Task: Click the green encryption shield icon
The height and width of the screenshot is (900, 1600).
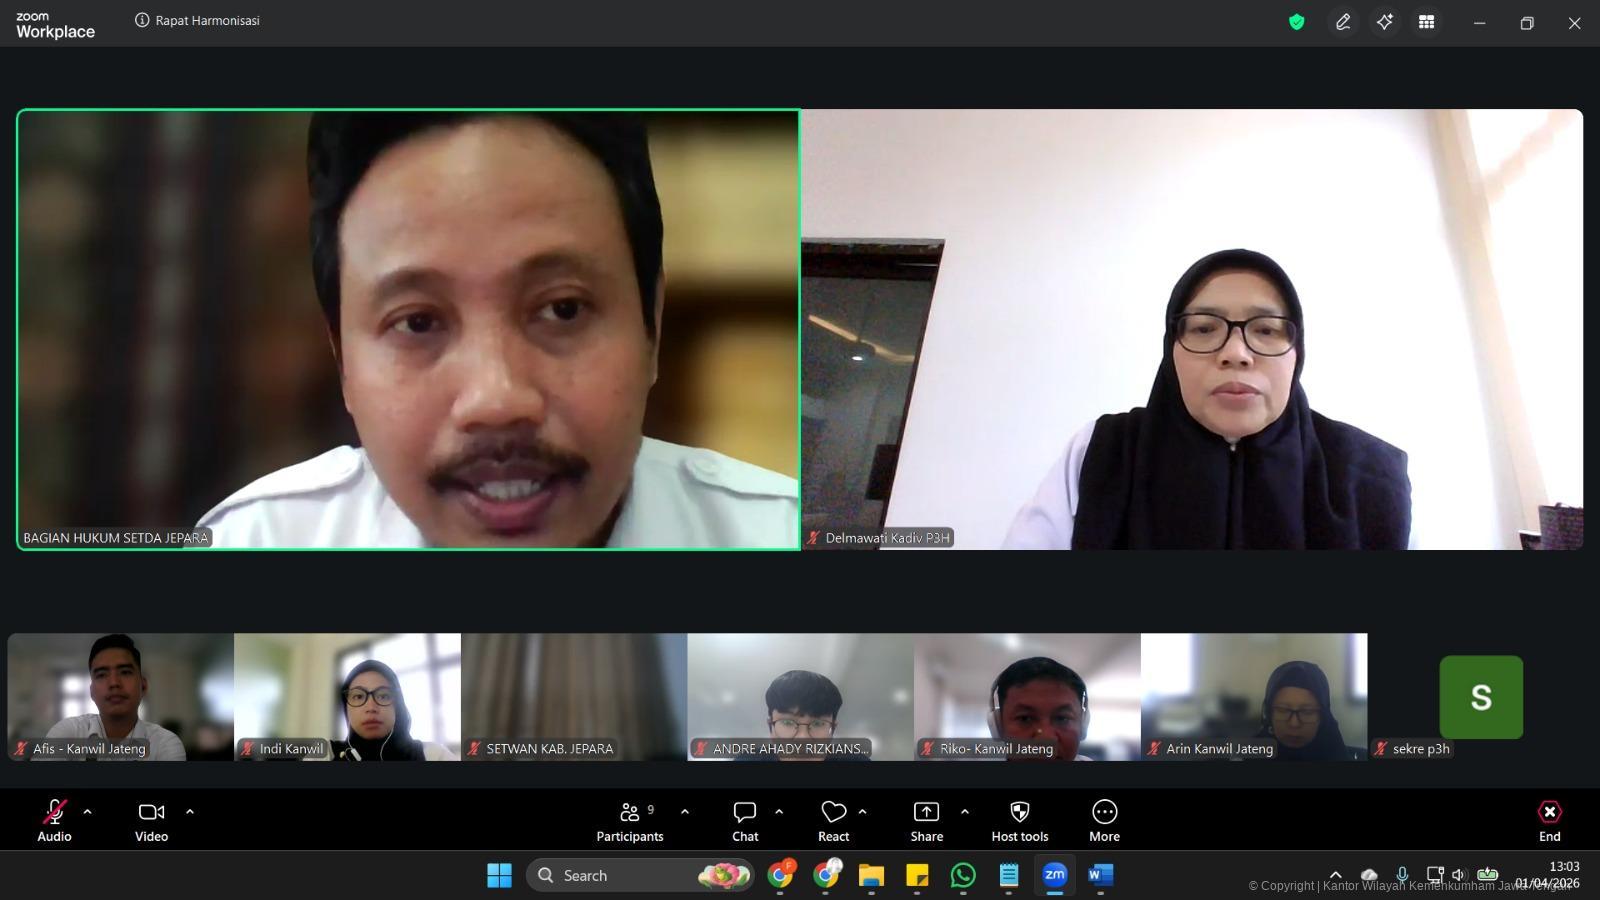Action: click(x=1297, y=22)
